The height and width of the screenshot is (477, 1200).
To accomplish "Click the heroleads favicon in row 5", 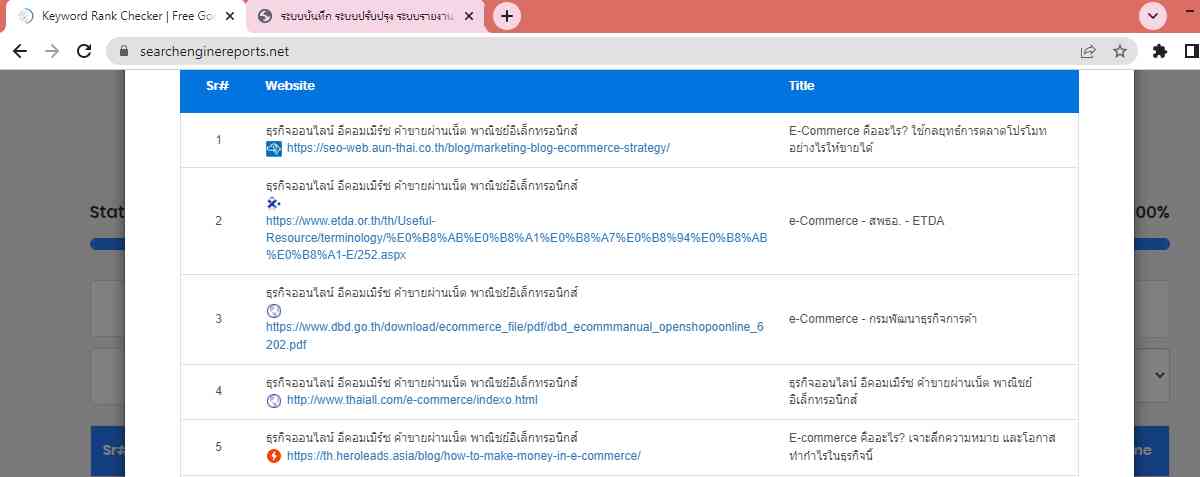I will [x=274, y=456].
